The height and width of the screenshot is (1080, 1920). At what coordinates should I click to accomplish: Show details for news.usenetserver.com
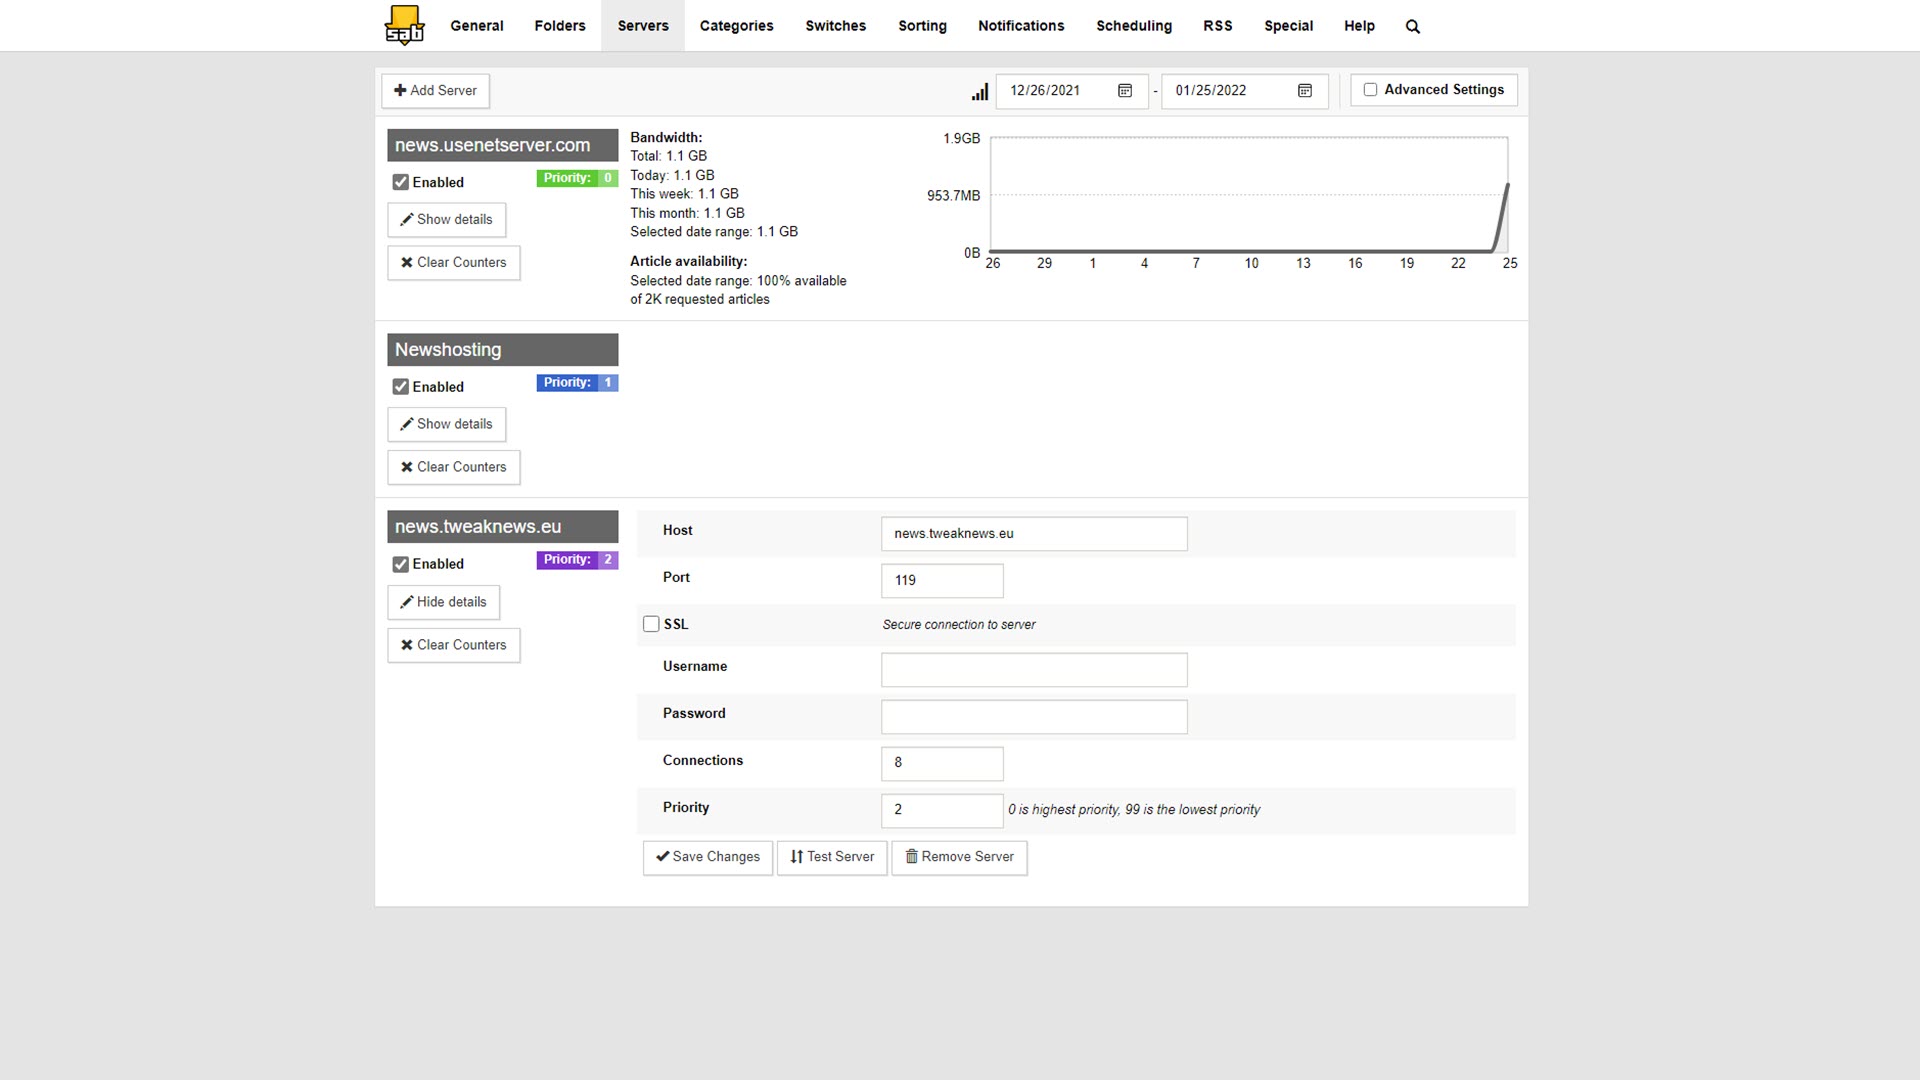447,220
